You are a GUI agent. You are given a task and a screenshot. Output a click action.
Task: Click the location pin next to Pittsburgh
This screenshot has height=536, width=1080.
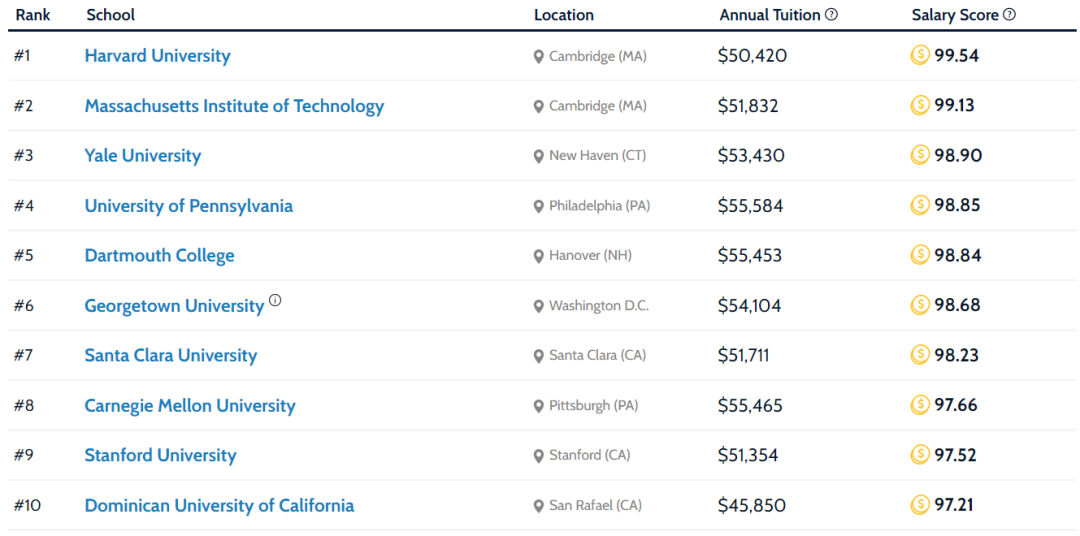pyautogui.click(x=539, y=407)
